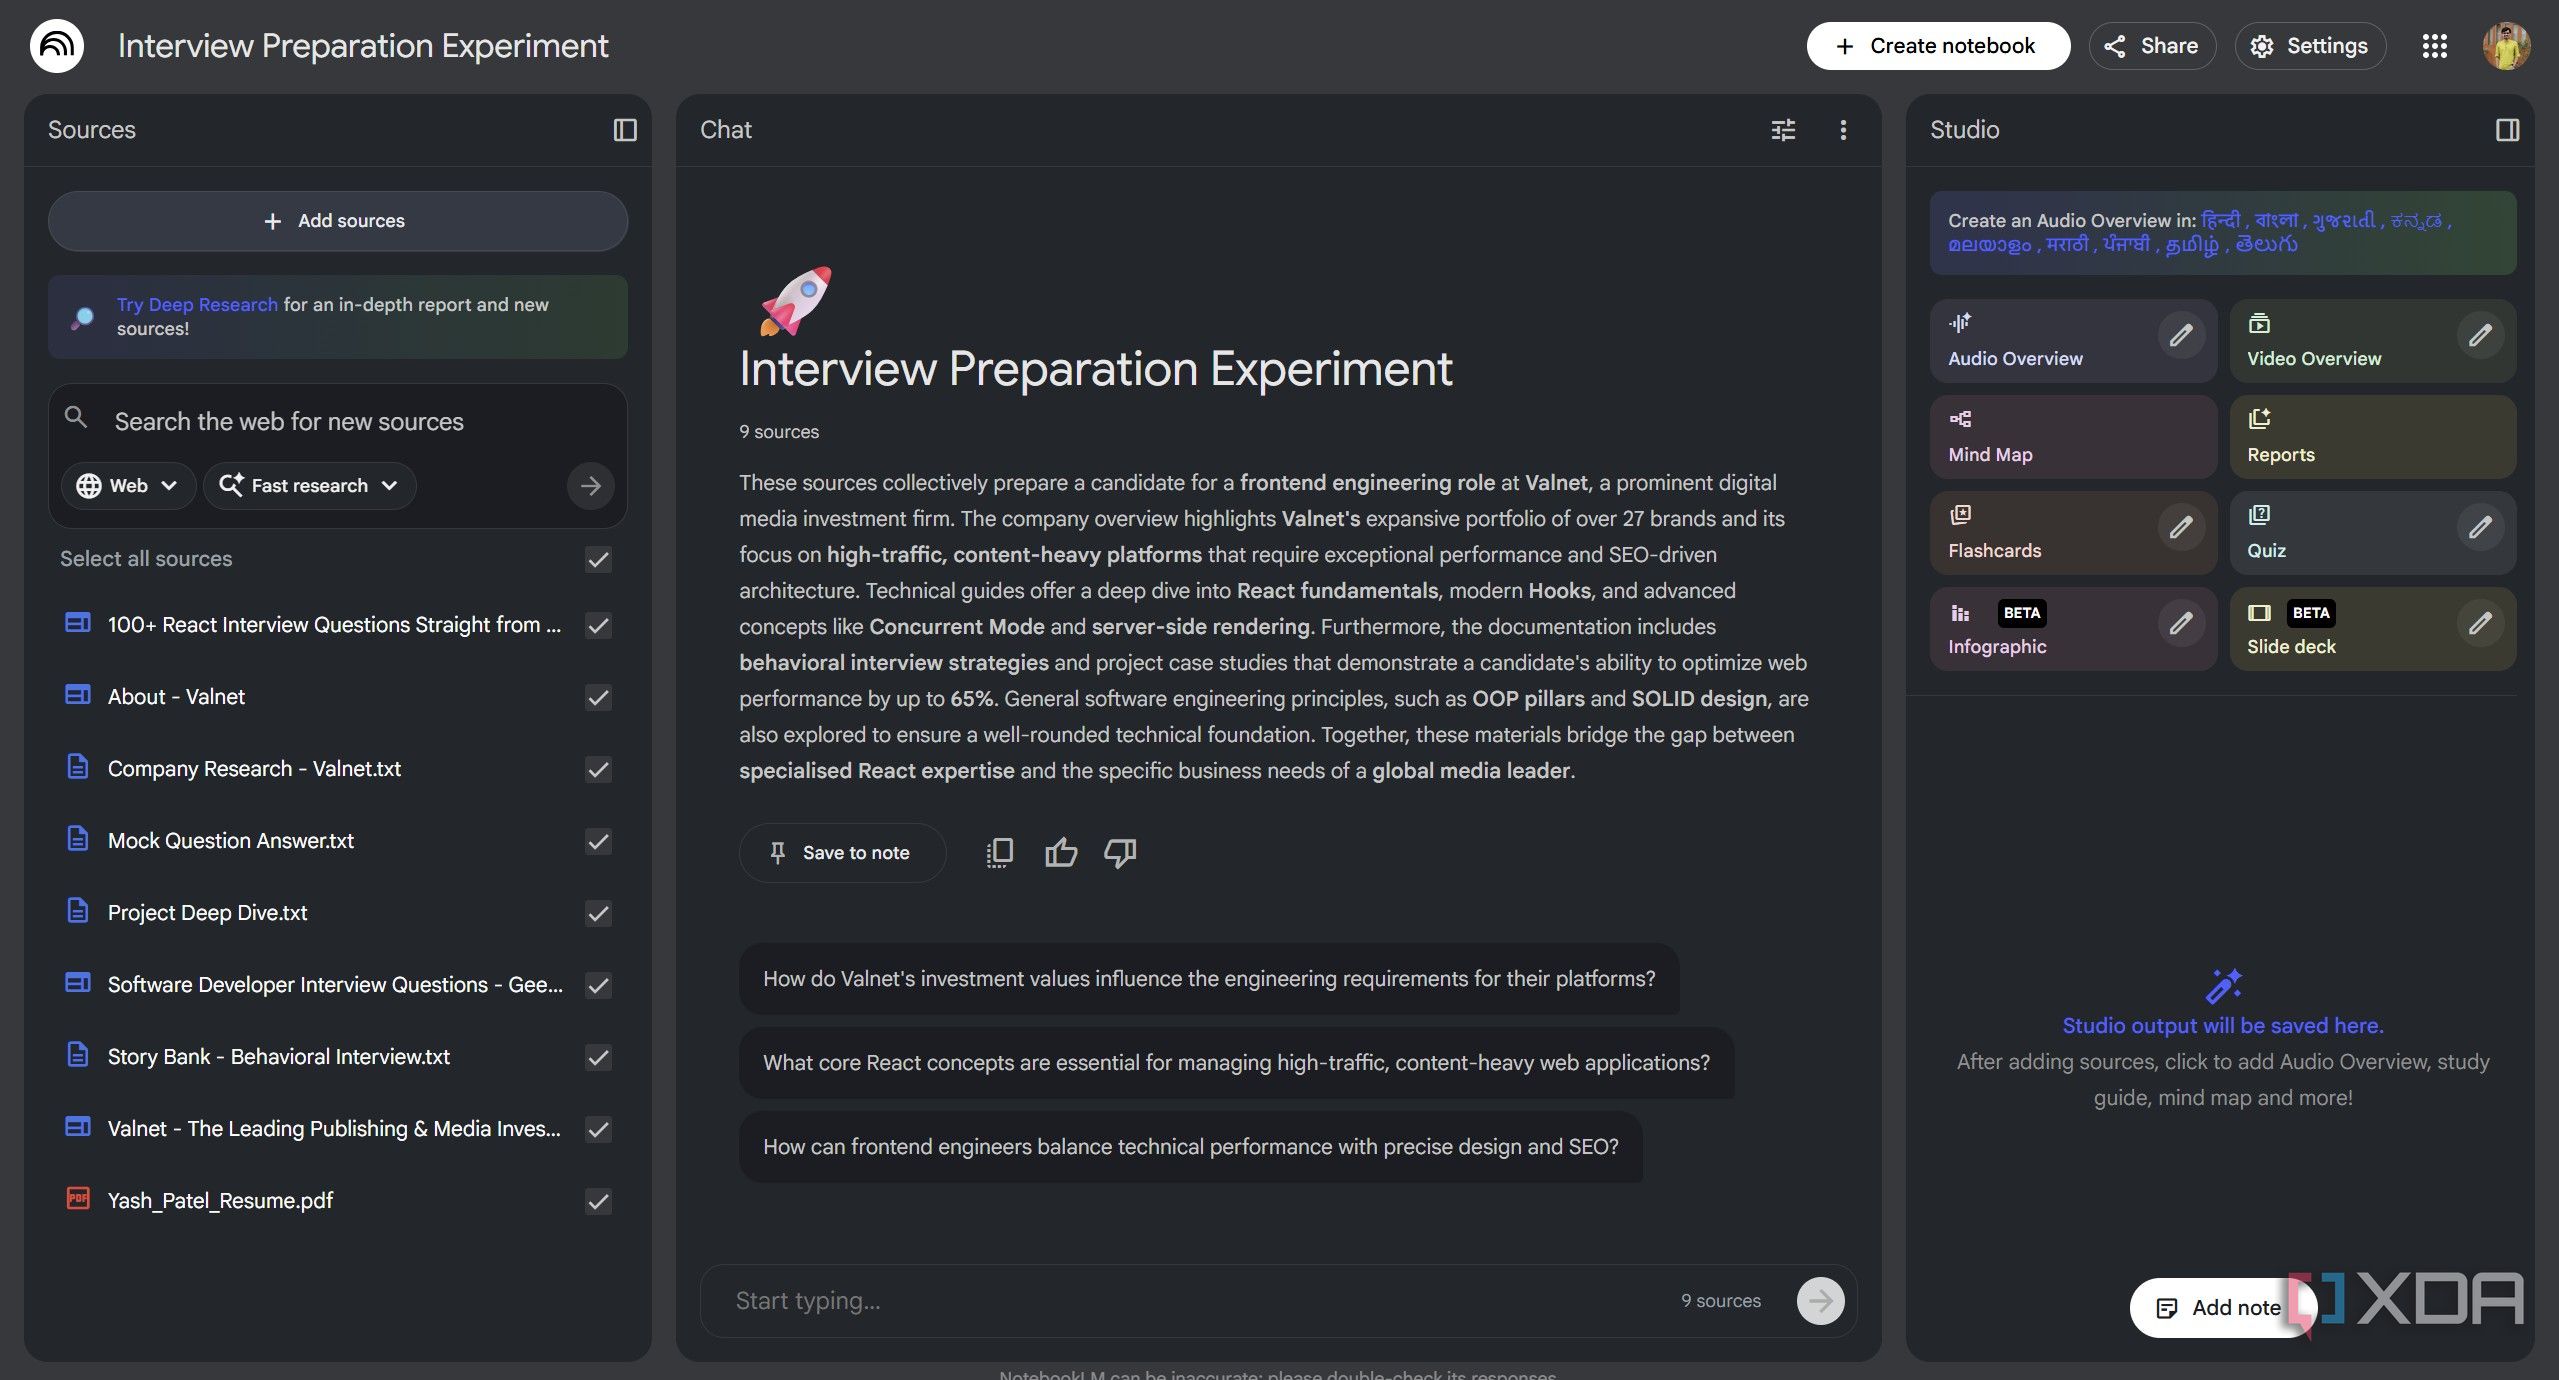Viewport: 2559px width, 1380px height.
Task: Click Create notebook button
Action: click(x=1937, y=46)
